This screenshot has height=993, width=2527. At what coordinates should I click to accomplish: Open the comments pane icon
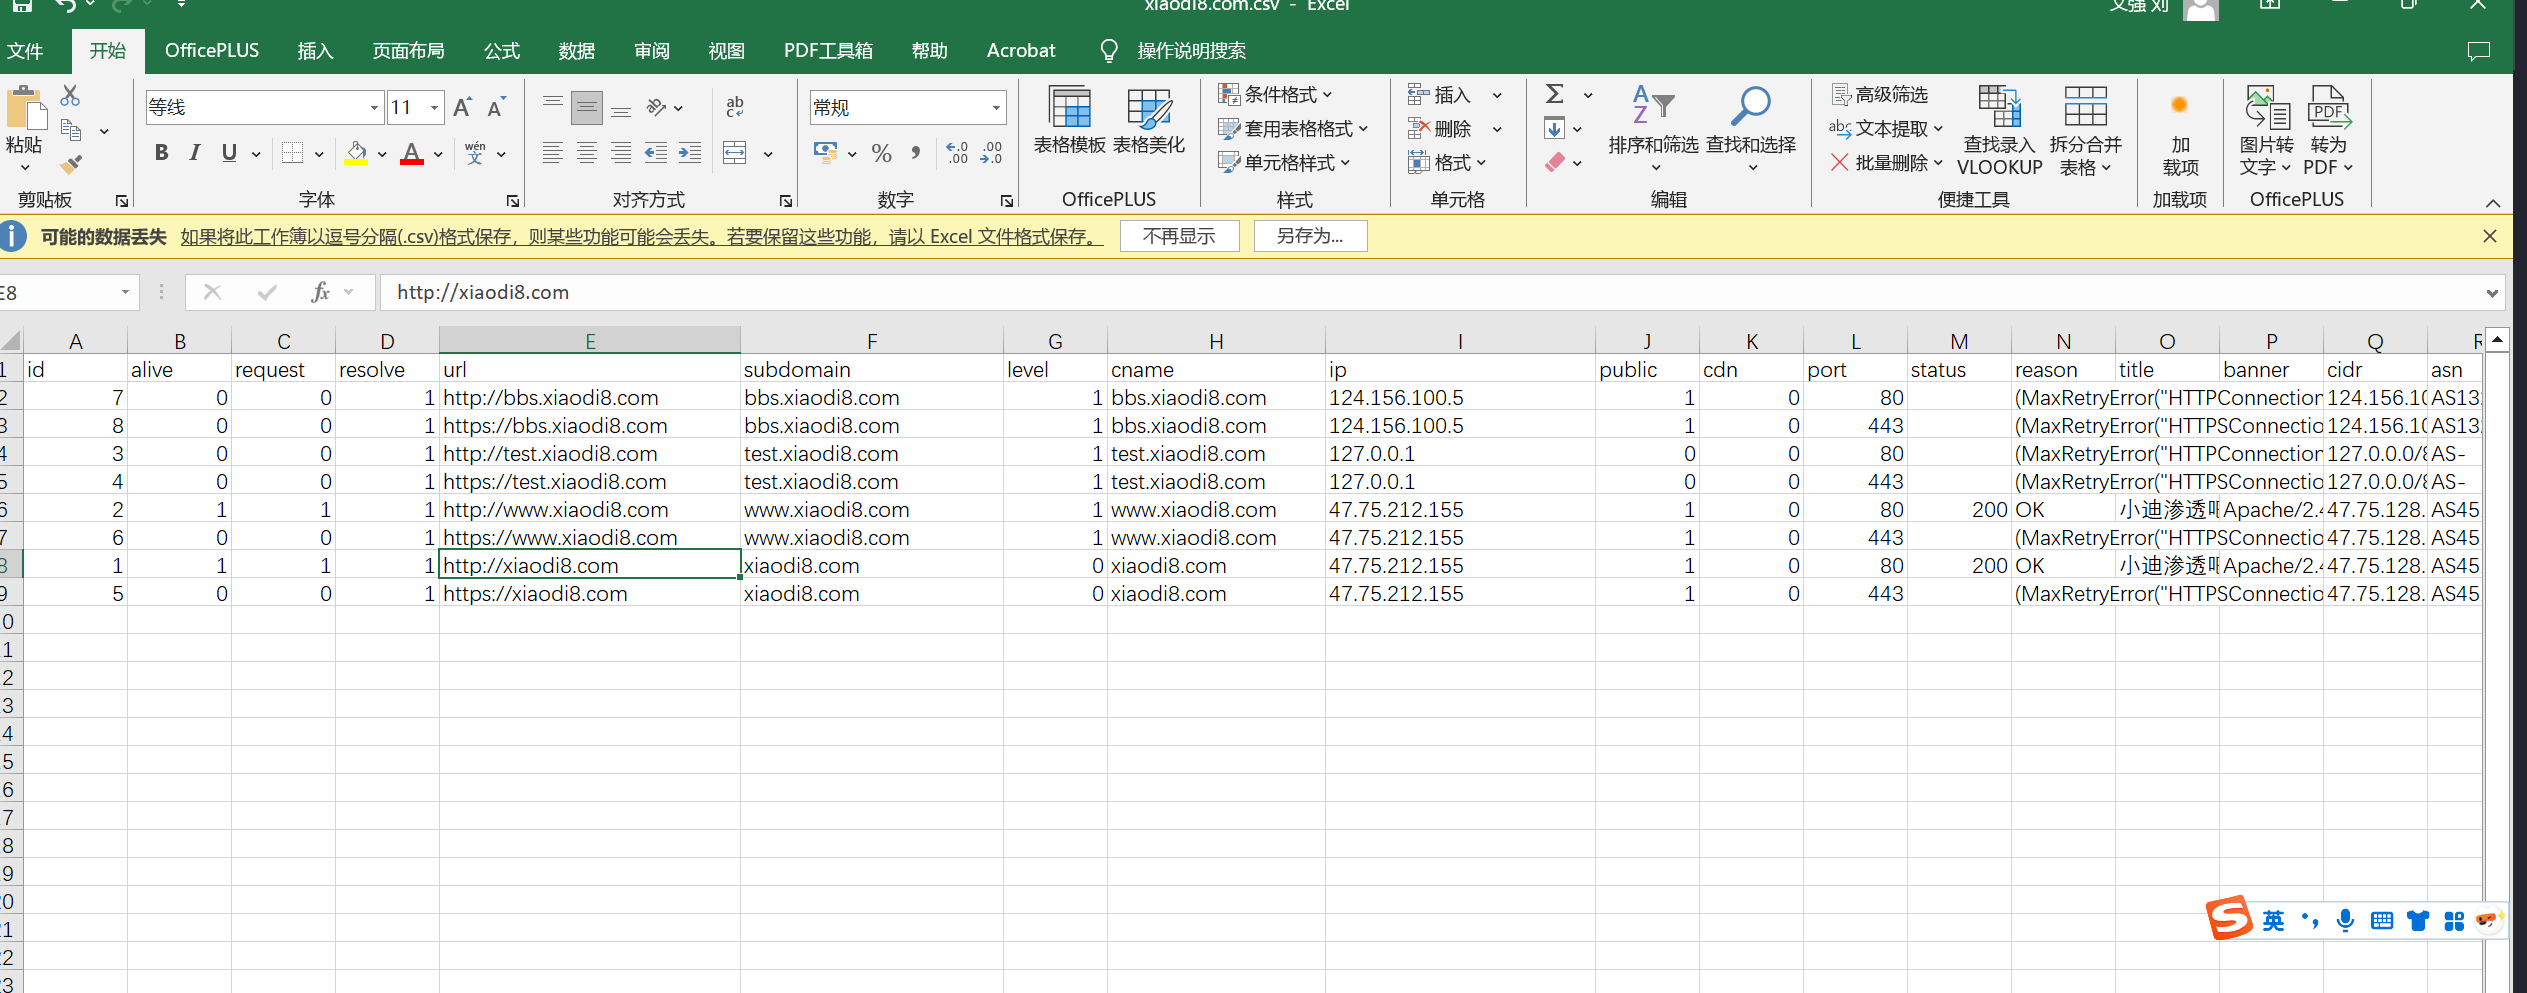pos(2479,51)
